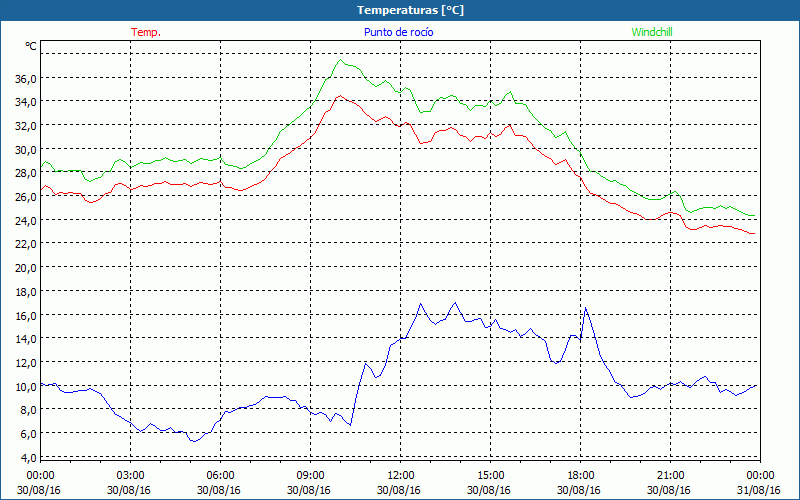Click the 09:00 time axis label
This screenshot has width=800, height=500.
pos(310,475)
